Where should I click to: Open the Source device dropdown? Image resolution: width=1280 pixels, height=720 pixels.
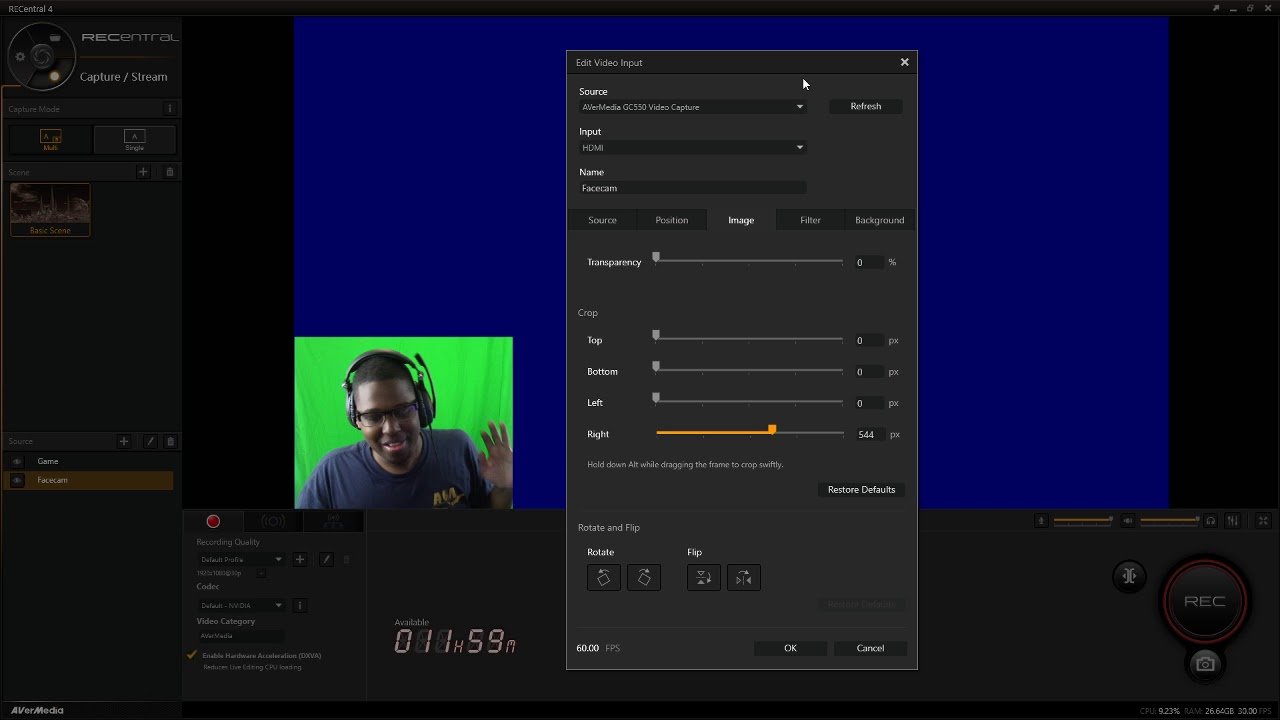click(x=692, y=107)
